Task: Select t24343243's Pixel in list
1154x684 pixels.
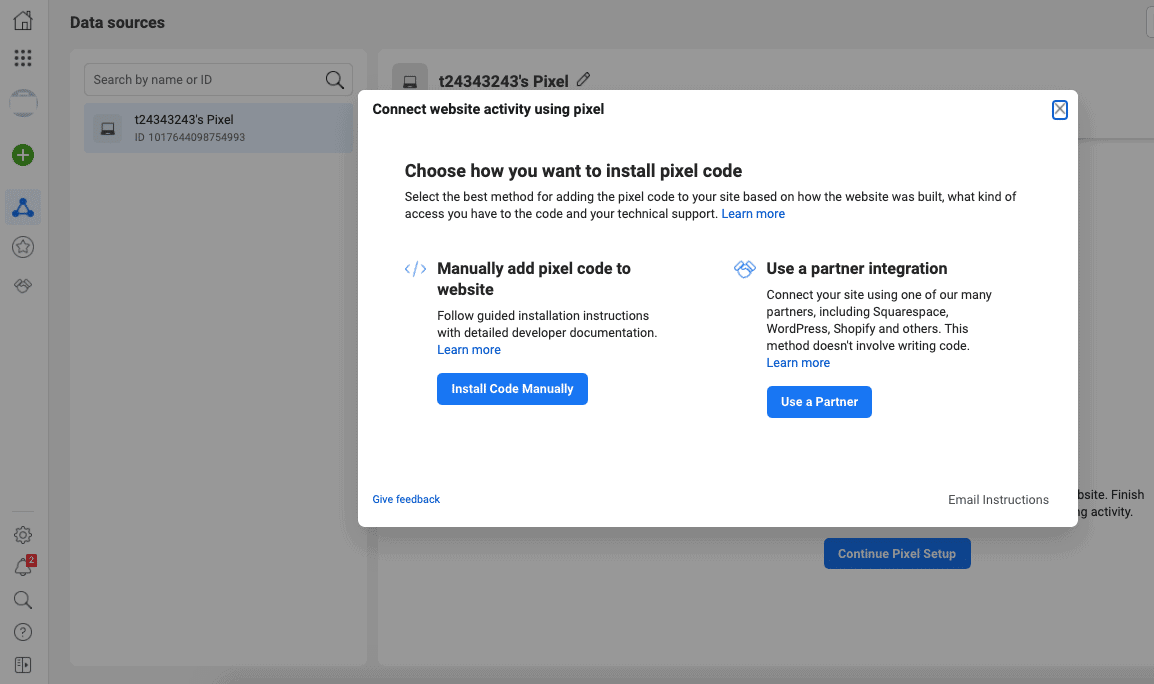Action: [x=218, y=128]
